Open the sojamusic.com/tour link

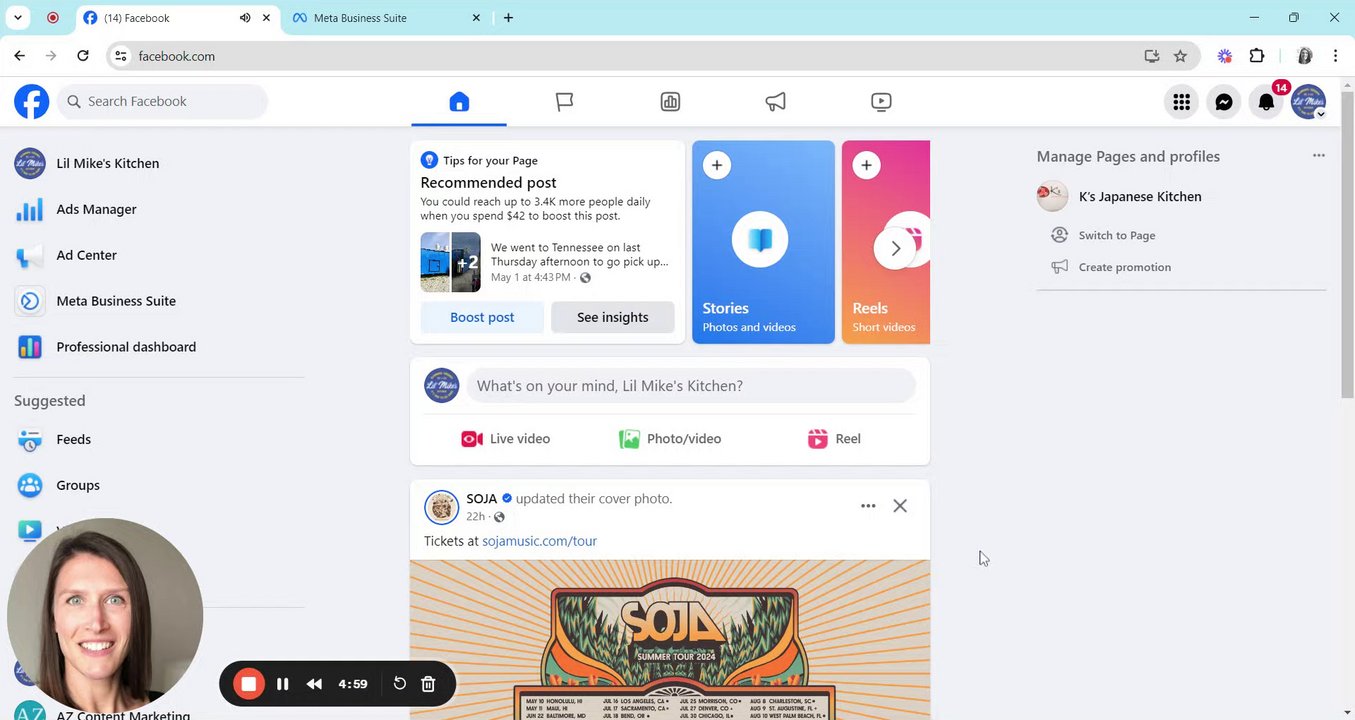point(539,541)
